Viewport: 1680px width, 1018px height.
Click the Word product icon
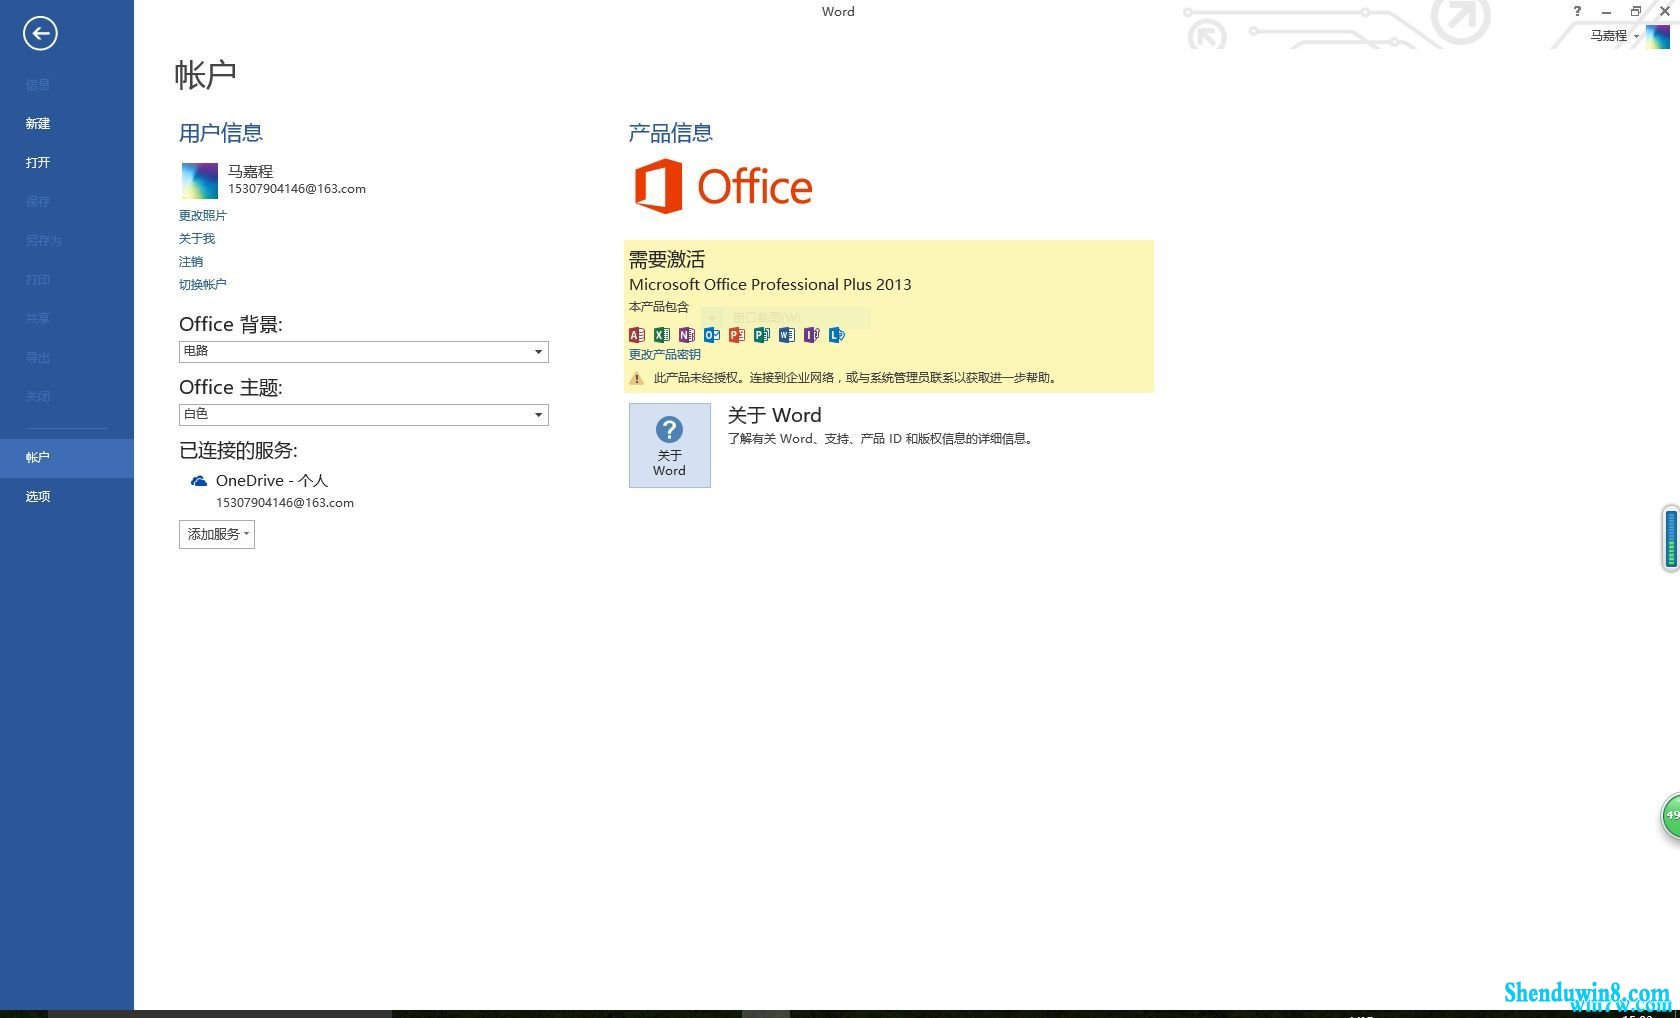click(x=787, y=335)
